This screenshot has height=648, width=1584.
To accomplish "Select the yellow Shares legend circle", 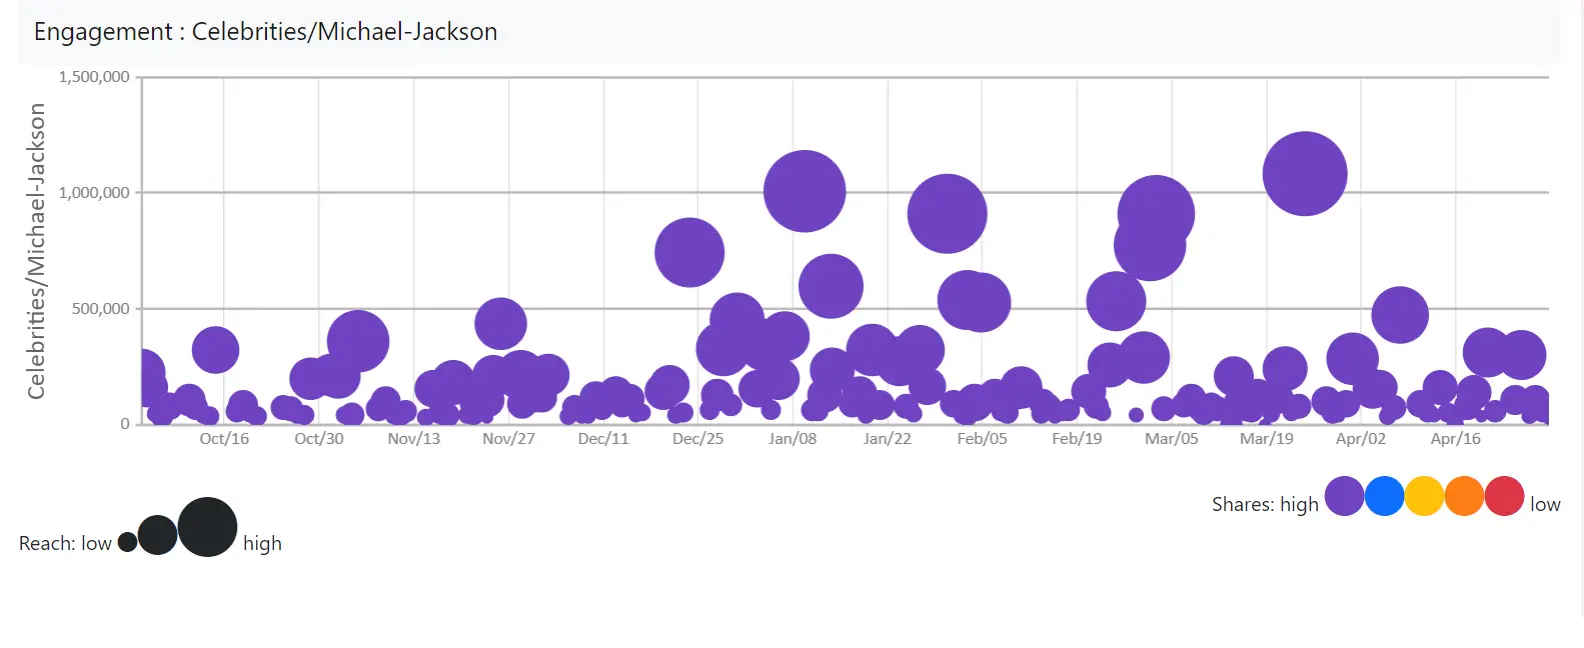I will 1424,496.
